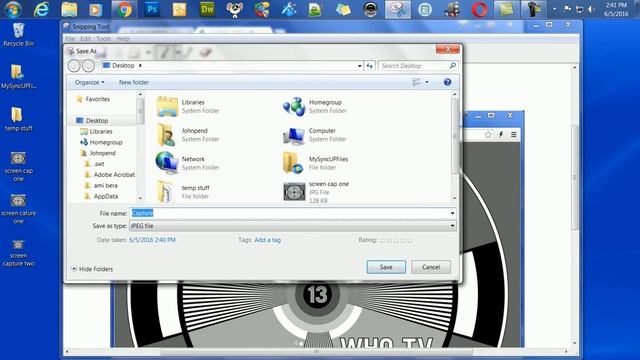The image size is (640, 360).
Task: Open Windows Media Player taskbar icon
Action: coord(95,9)
